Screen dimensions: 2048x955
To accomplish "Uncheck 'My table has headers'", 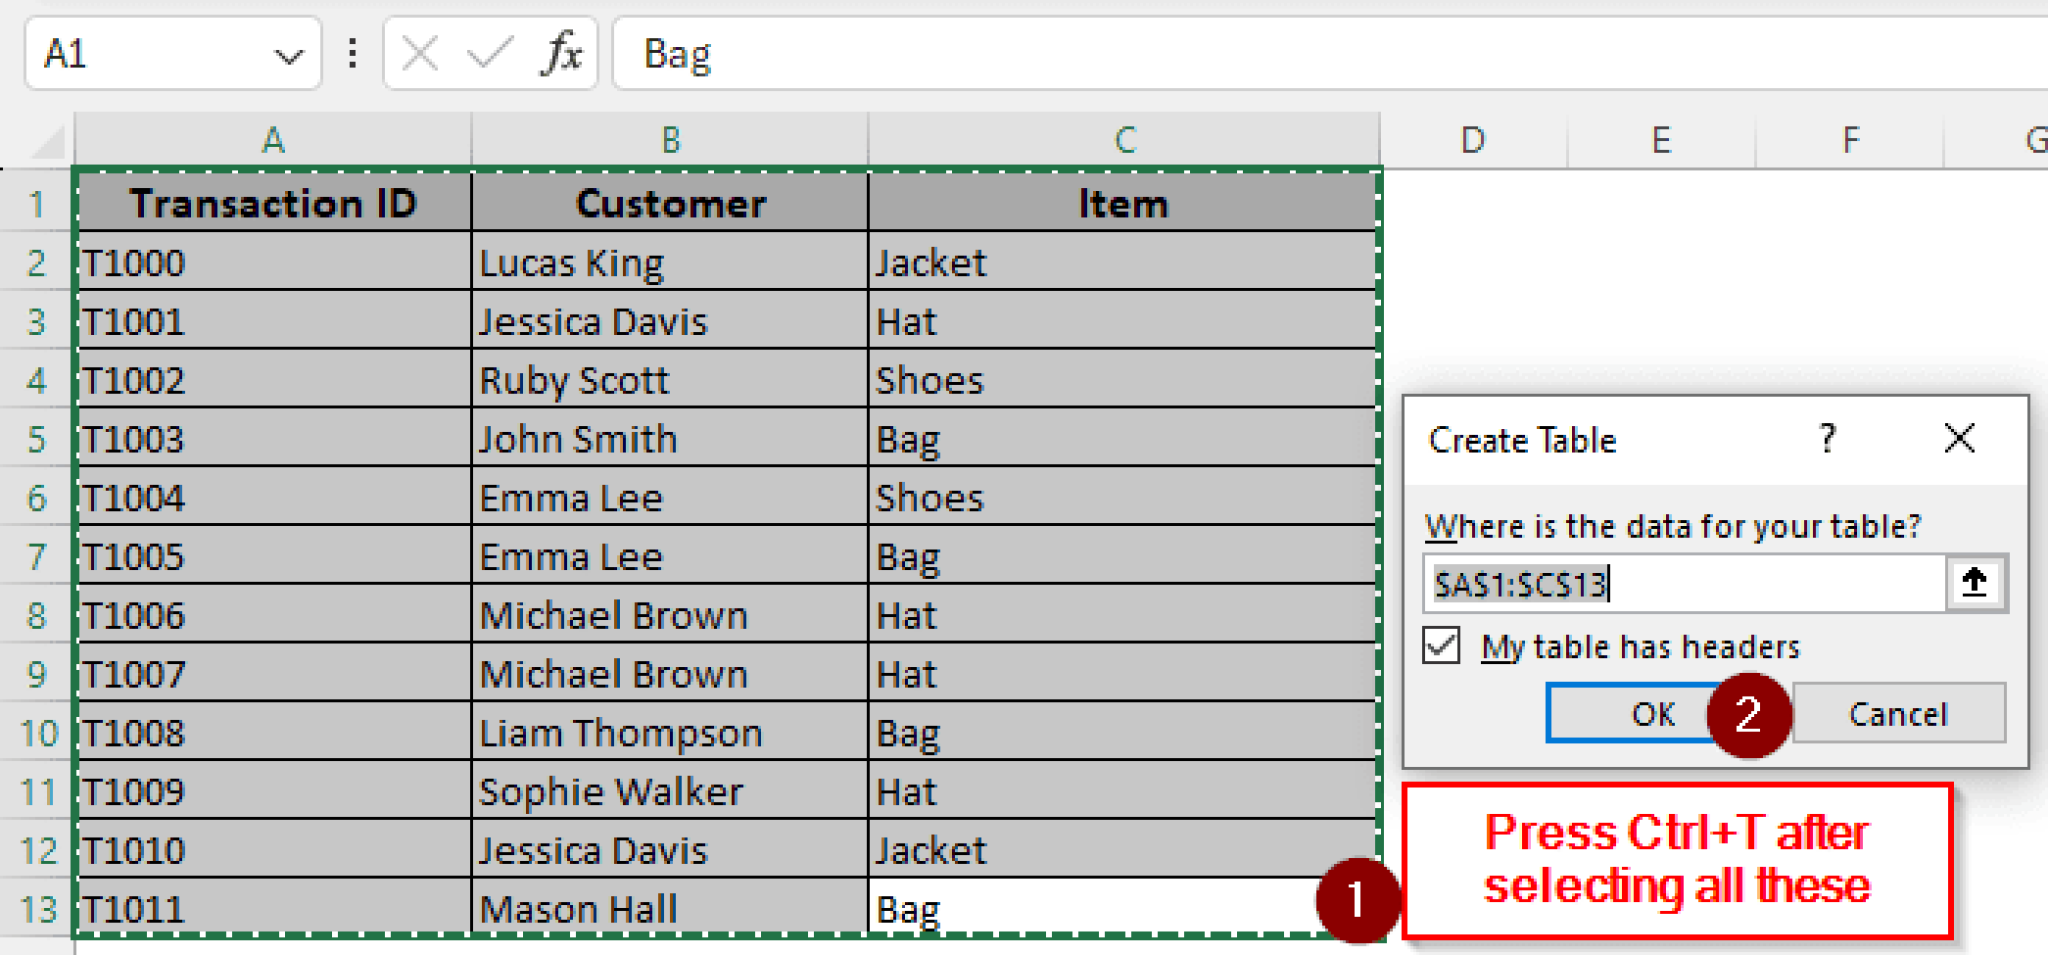I will [1440, 647].
